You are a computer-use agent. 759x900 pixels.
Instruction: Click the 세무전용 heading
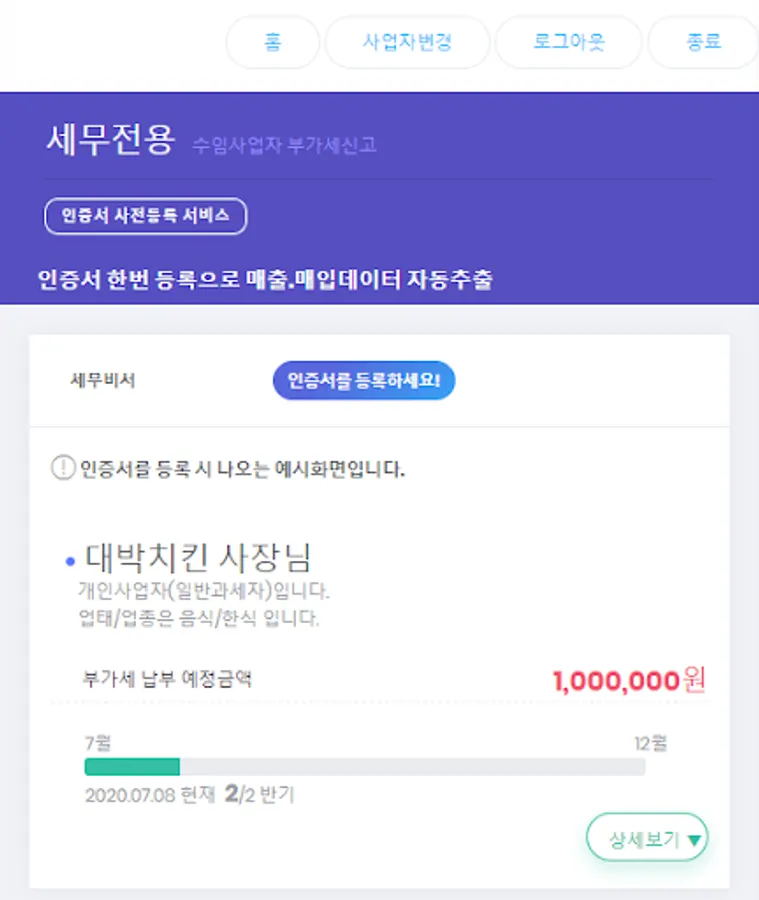111,139
